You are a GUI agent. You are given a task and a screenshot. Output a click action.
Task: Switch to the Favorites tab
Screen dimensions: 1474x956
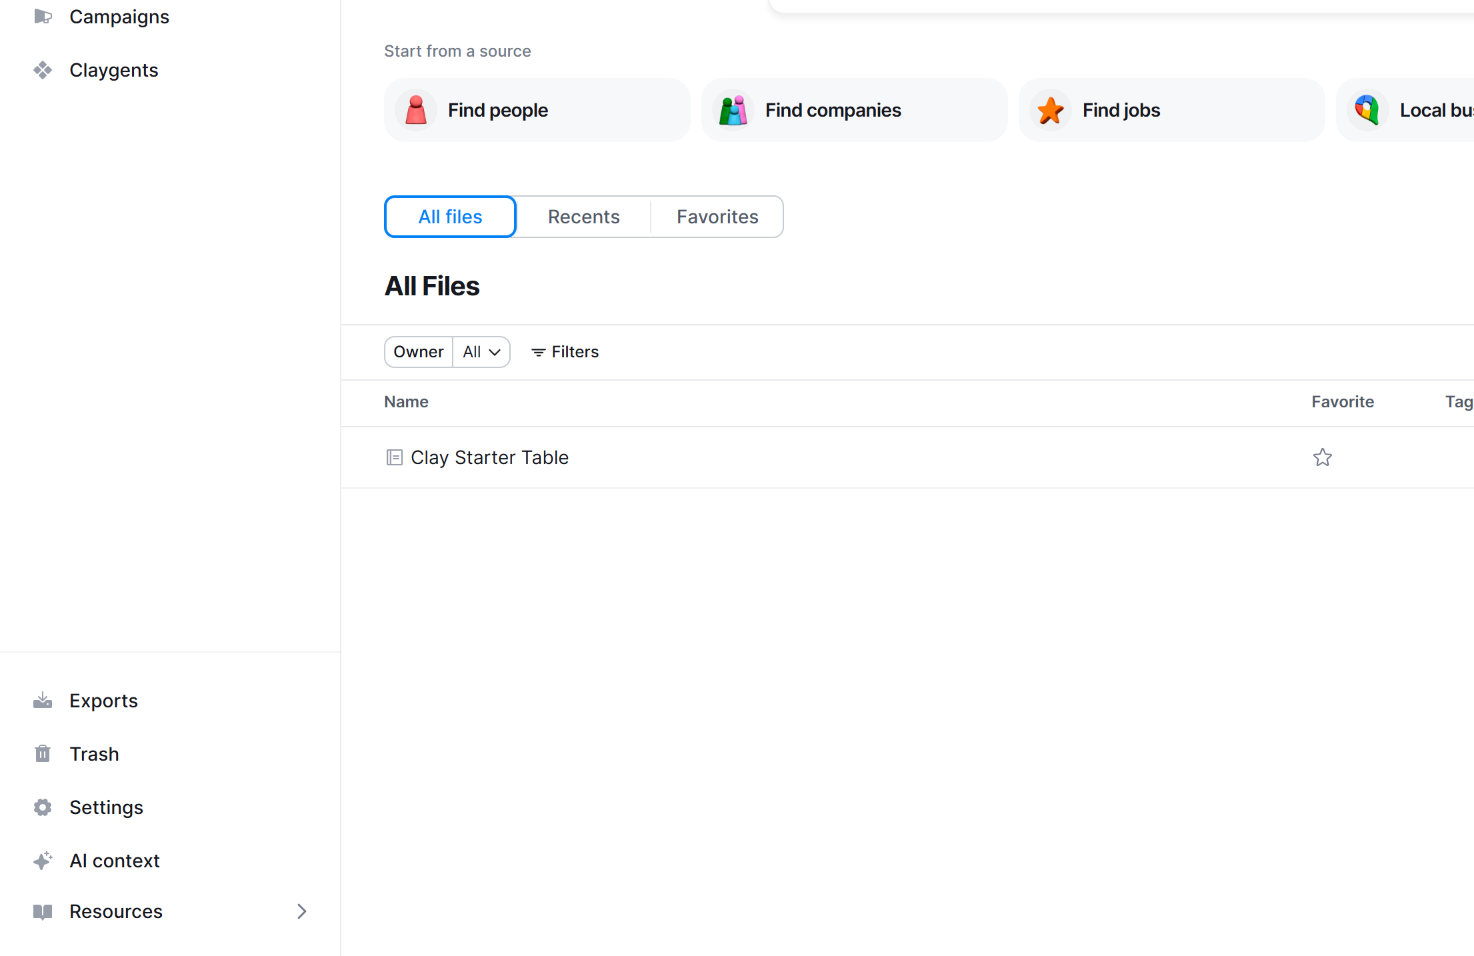[x=717, y=217]
